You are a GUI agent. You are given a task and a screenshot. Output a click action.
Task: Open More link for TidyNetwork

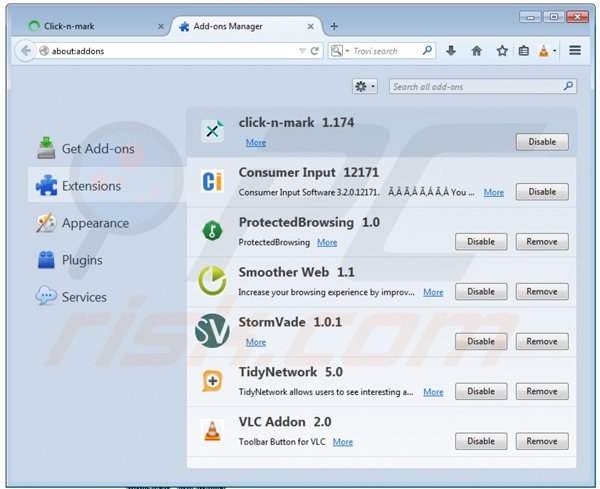pos(433,392)
